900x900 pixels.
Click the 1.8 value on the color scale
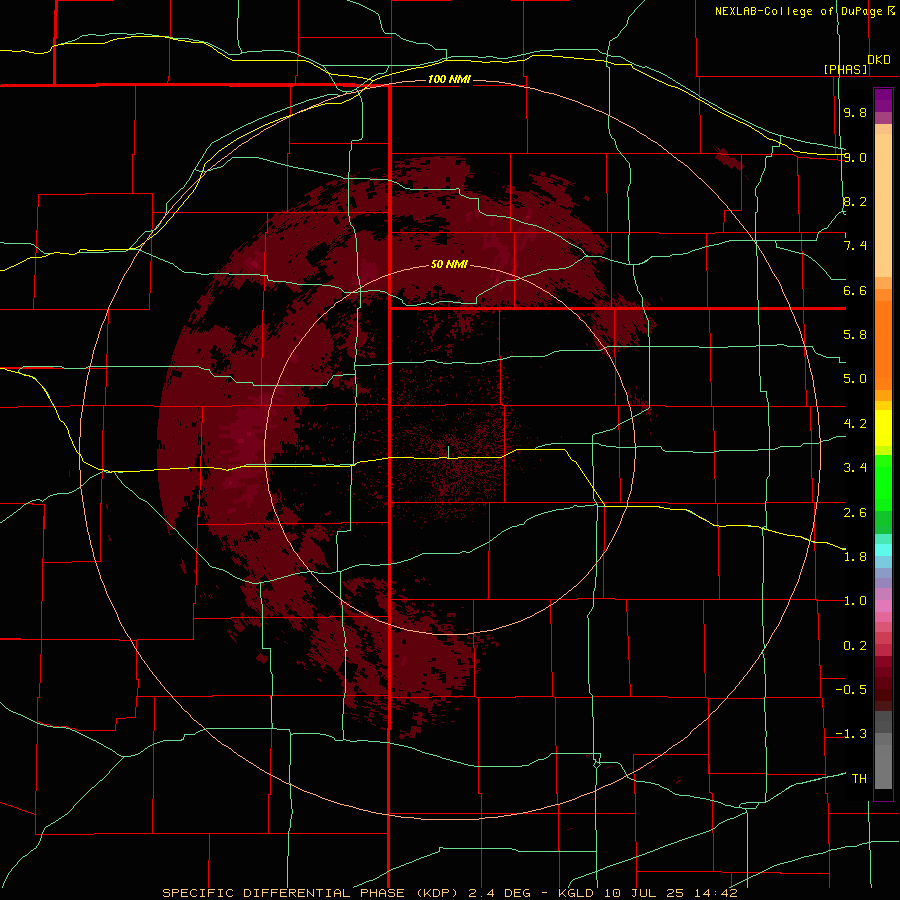pos(855,557)
